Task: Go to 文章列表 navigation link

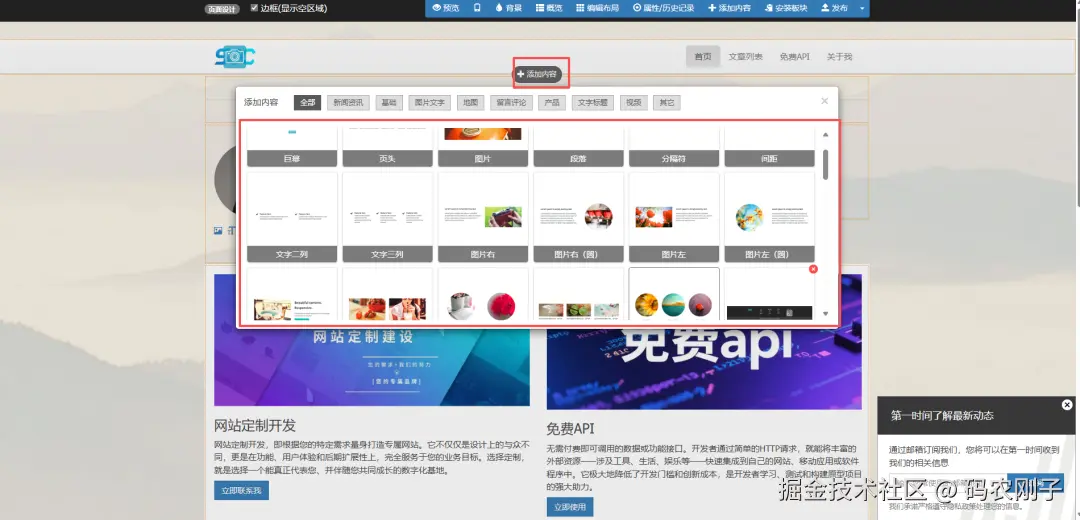Action: click(x=745, y=56)
